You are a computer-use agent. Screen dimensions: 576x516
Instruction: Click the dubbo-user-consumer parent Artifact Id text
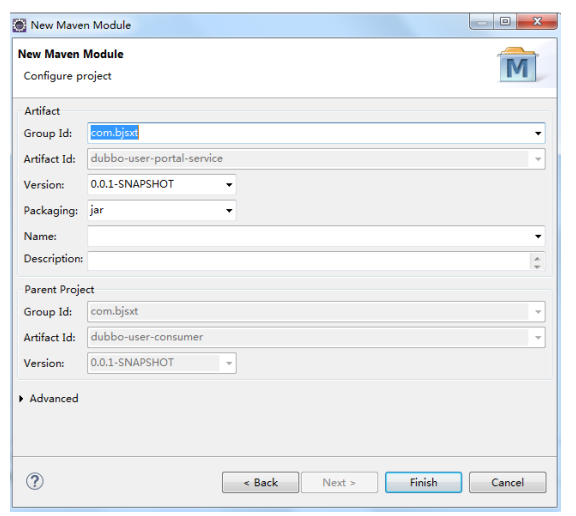pyautogui.click(x=147, y=337)
